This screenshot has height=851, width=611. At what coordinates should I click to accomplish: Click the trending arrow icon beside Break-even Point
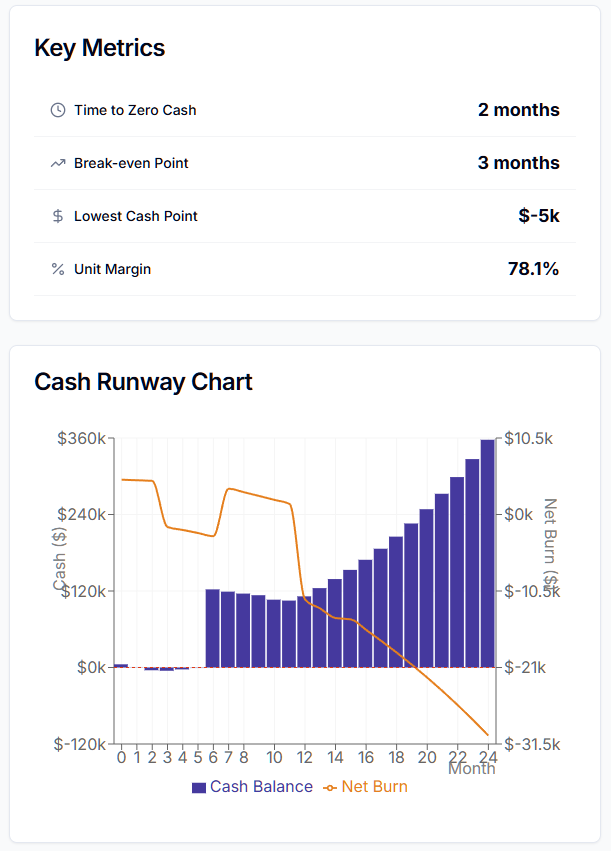coord(58,163)
